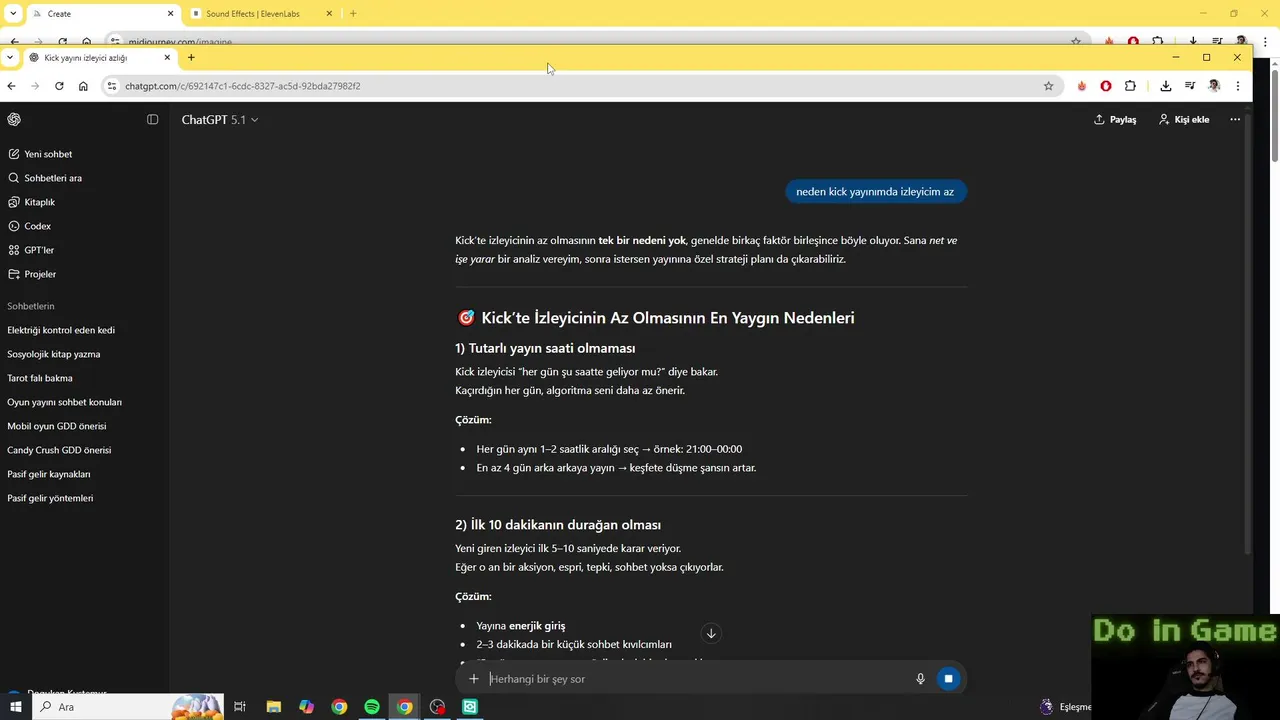Viewport: 1280px width, 720px height.
Task: Open Projeler in sidebar
Action: click(84, 274)
